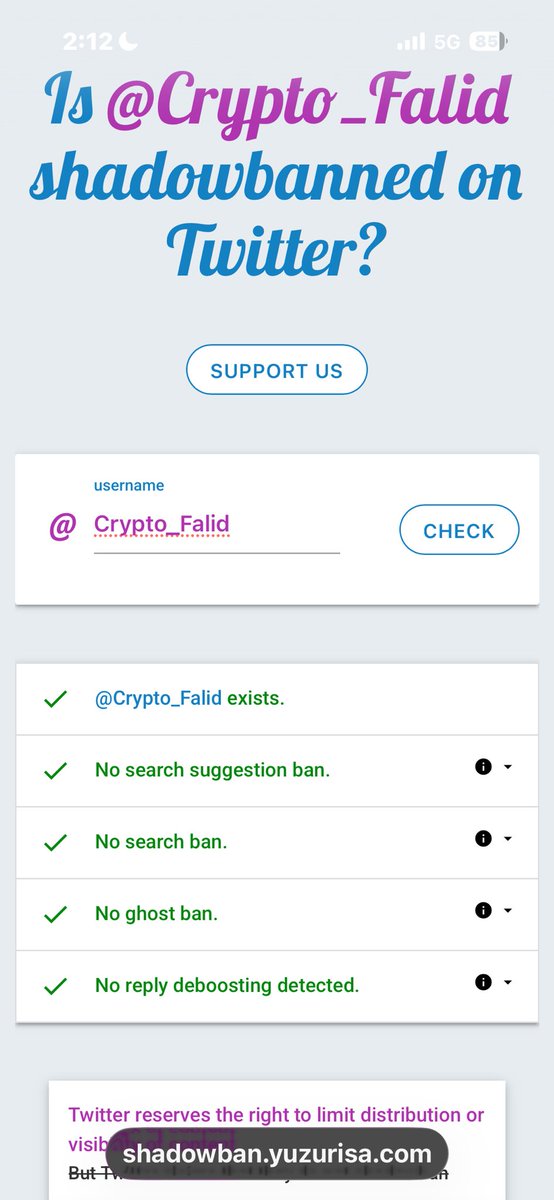Tap the green checkmark beside No ghost ban
The image size is (554, 1200).
56,914
